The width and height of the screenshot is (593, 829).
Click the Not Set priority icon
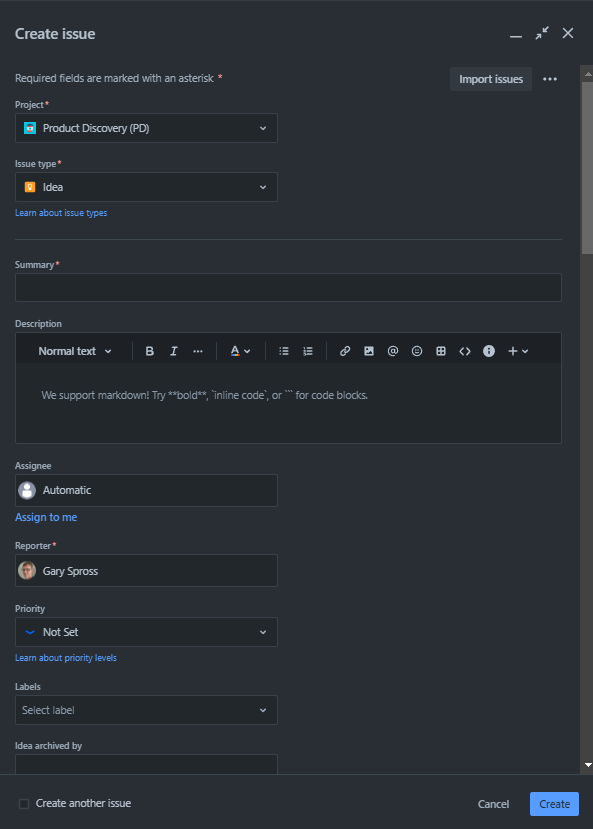click(30, 632)
